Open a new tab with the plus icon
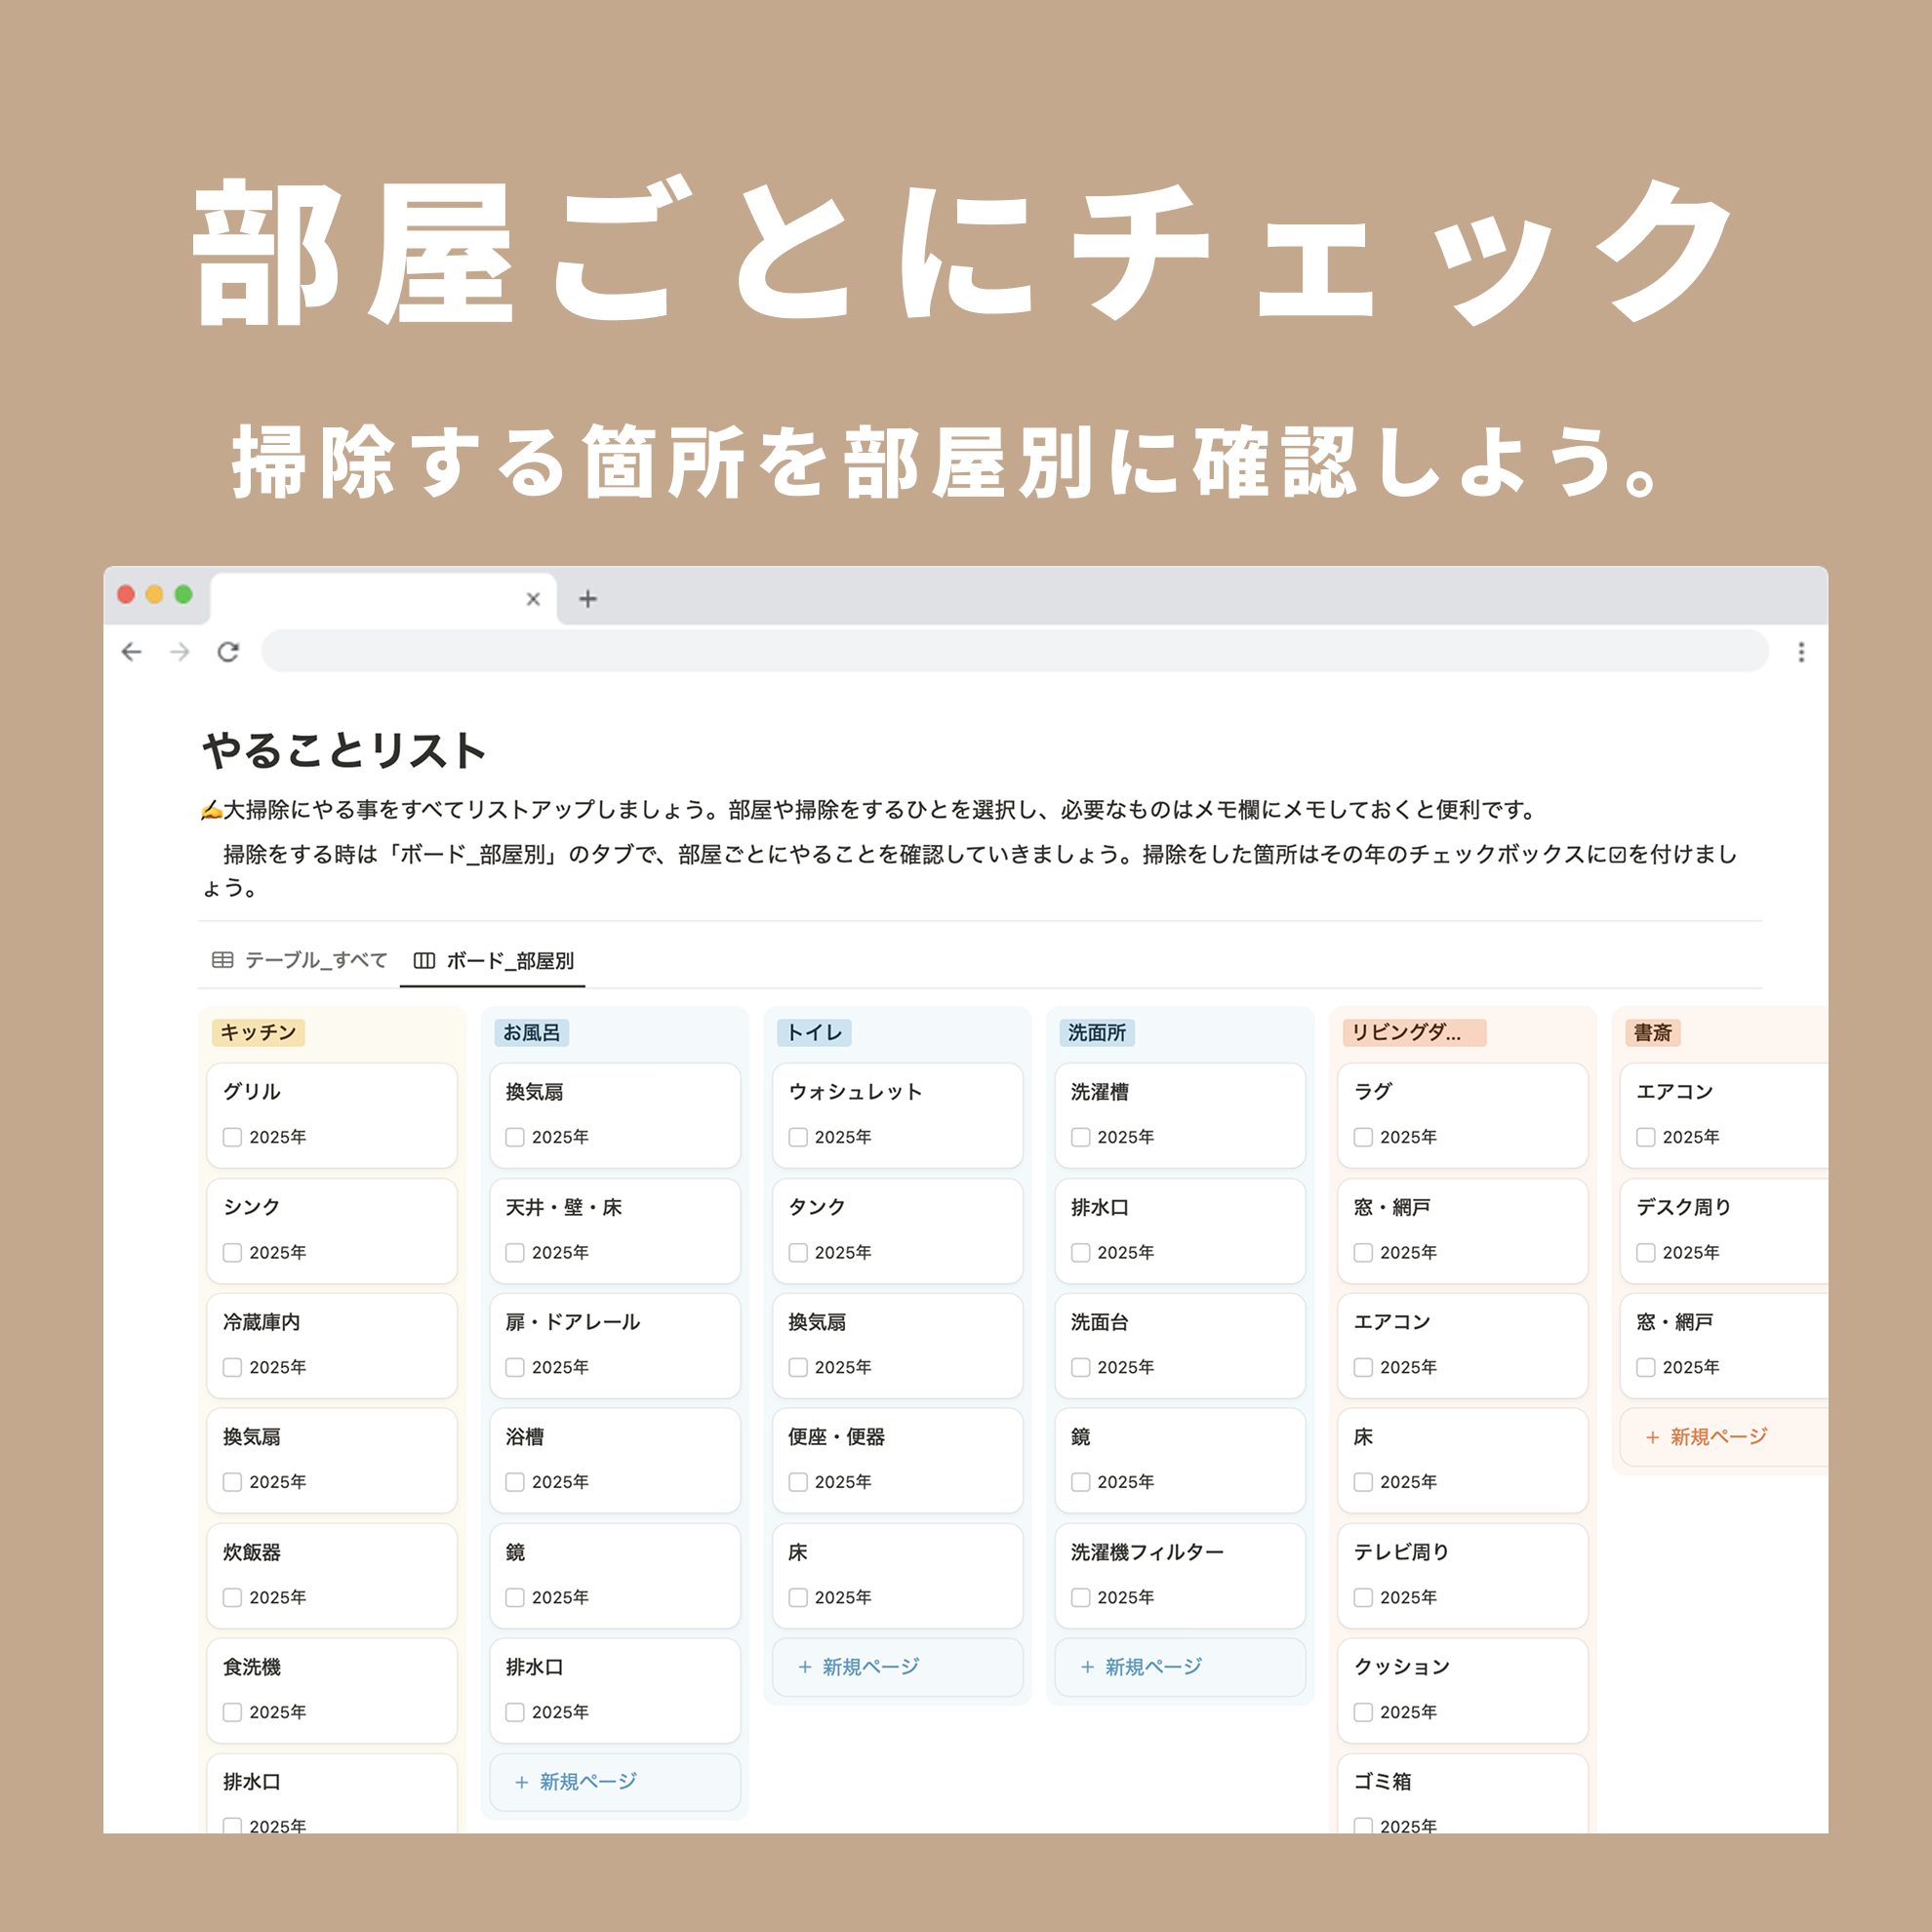The height and width of the screenshot is (1932, 1932). [588, 599]
